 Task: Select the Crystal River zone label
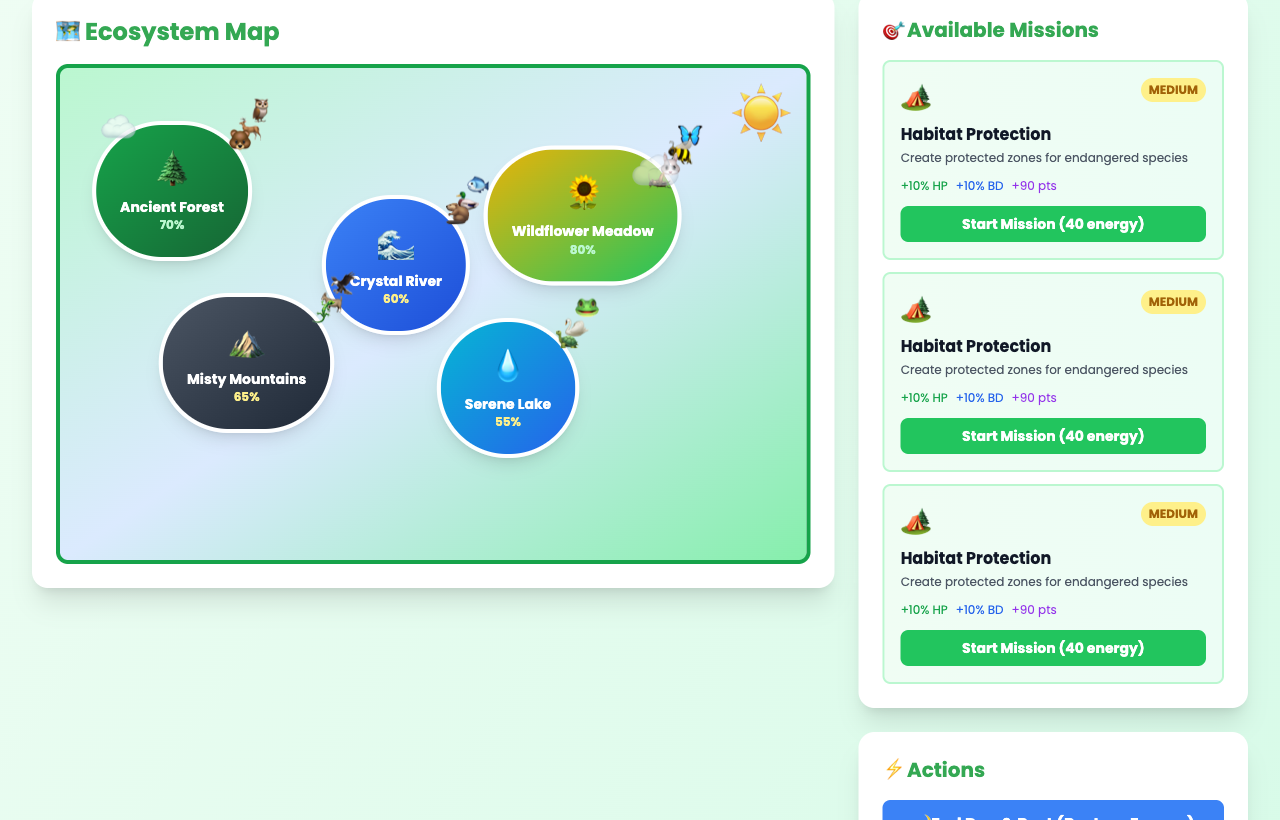click(396, 281)
